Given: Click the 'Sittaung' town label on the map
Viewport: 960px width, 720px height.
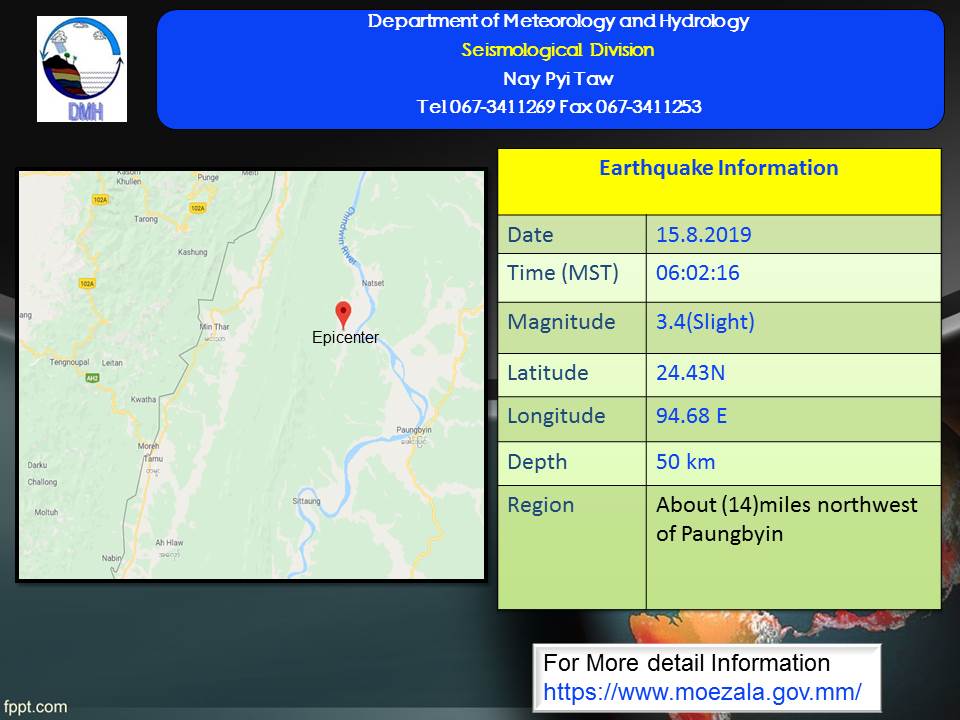Looking at the screenshot, I should coord(306,501).
